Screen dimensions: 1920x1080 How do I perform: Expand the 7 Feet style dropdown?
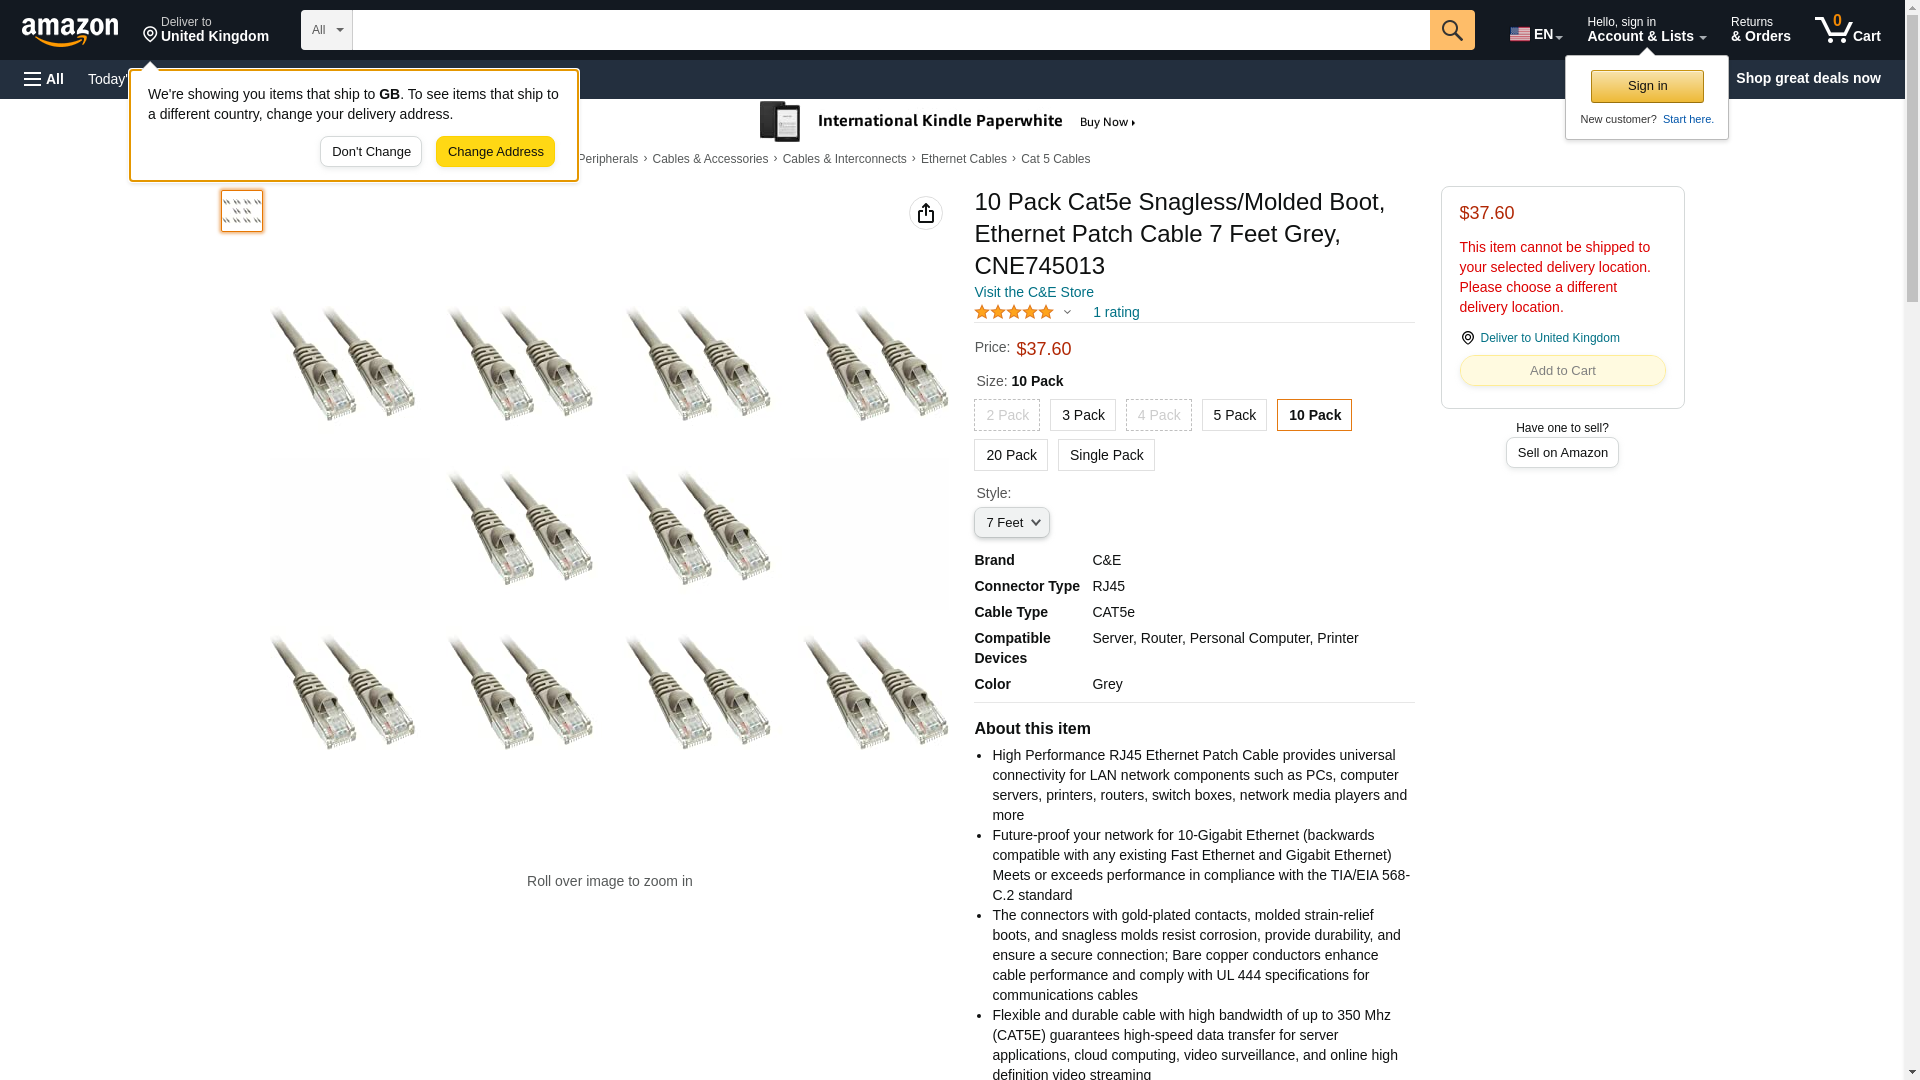[x=1012, y=522]
